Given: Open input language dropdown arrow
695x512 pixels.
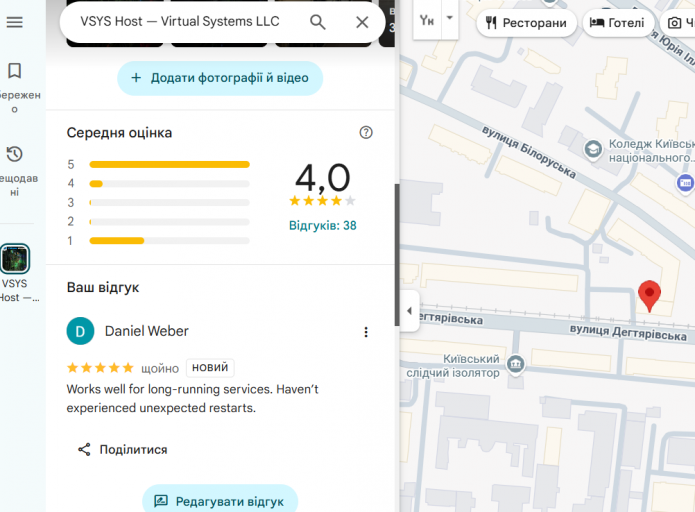Looking at the screenshot, I should 449,19.
